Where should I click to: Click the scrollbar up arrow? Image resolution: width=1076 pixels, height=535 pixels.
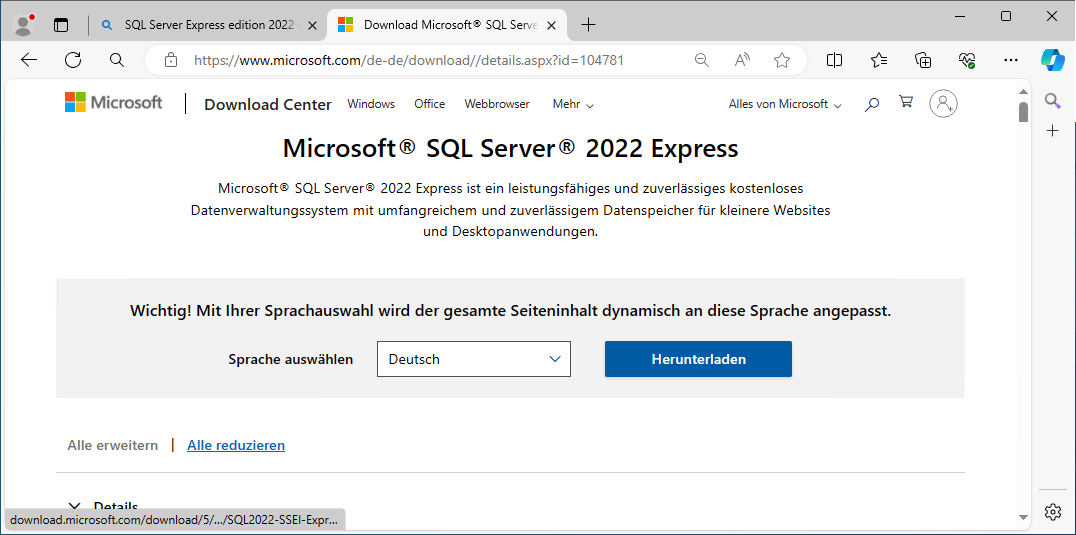1023,92
